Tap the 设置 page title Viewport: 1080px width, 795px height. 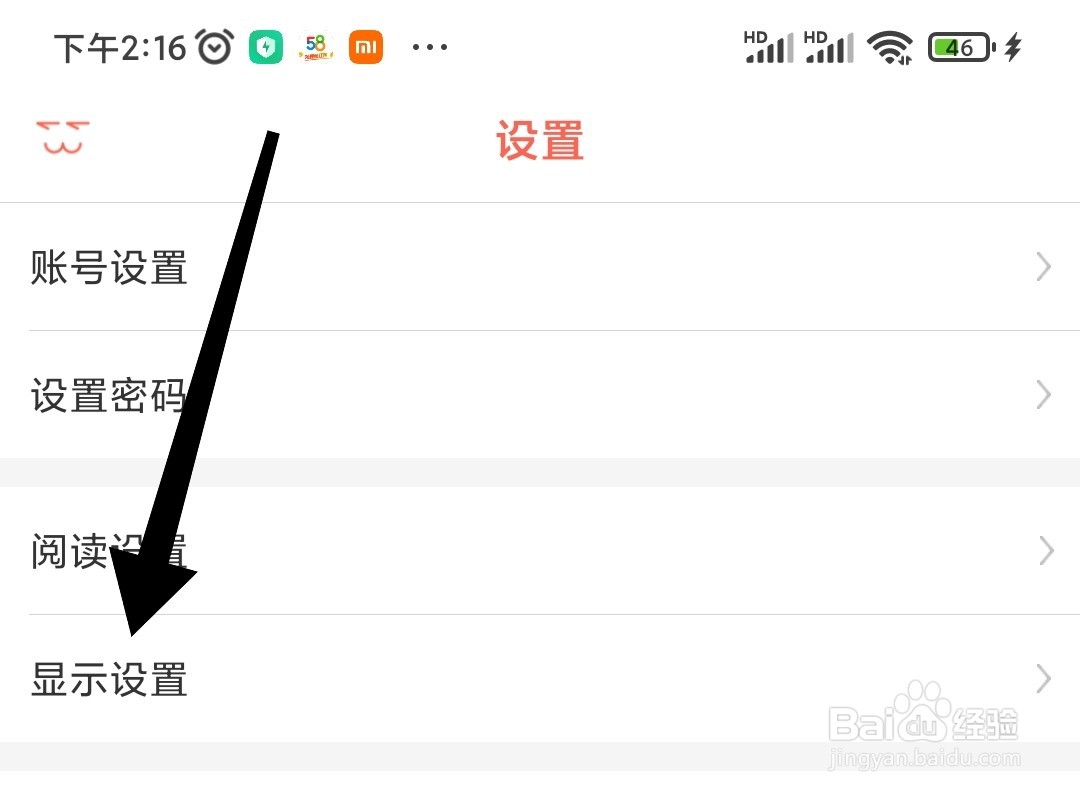point(540,140)
